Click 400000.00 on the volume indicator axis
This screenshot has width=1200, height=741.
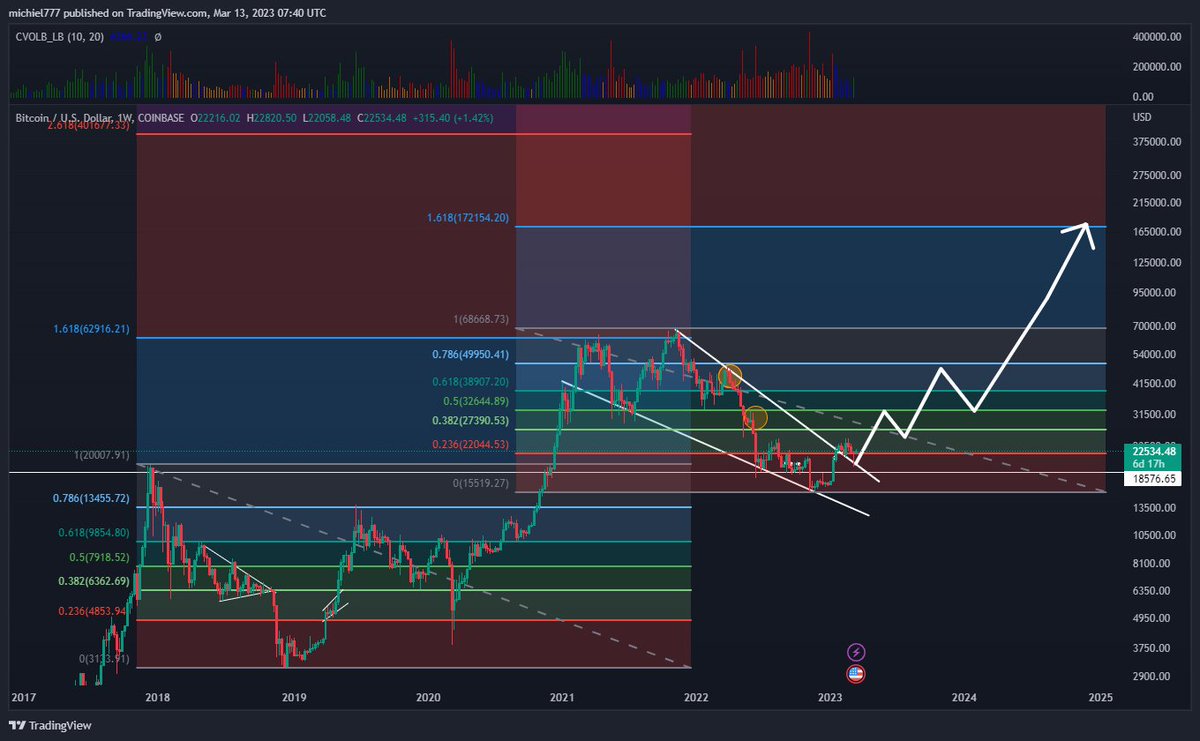click(x=1157, y=37)
